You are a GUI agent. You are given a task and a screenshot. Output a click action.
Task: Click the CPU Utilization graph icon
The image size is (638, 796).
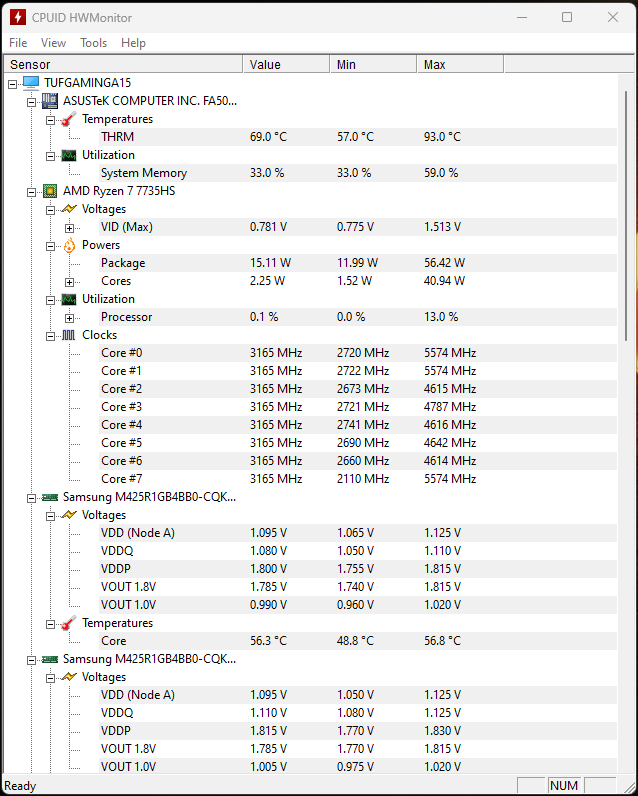tap(69, 299)
